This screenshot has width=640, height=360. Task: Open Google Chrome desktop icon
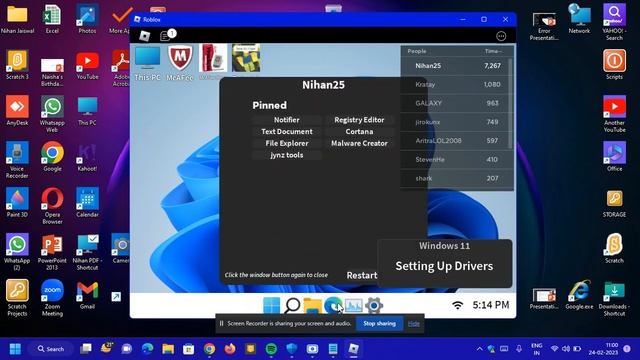pos(52,157)
